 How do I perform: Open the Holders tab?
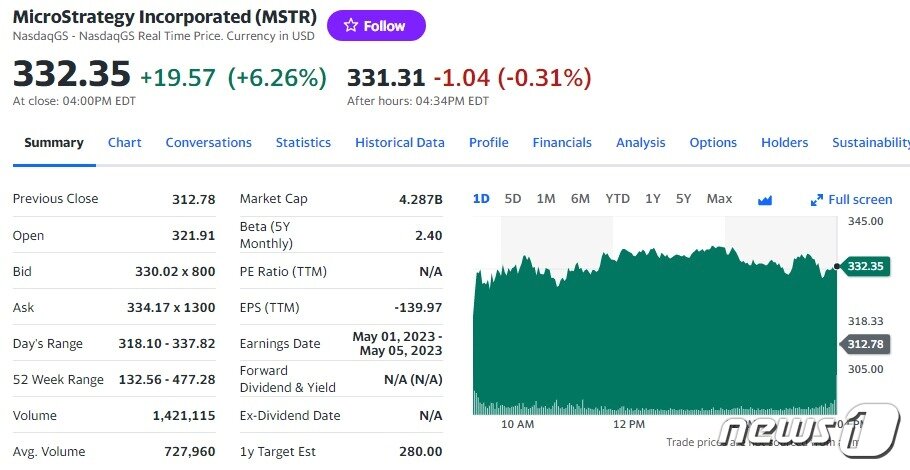click(x=784, y=143)
